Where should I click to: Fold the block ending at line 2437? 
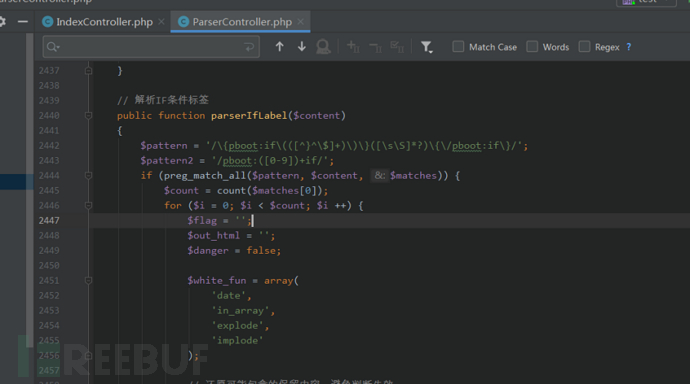click(88, 70)
